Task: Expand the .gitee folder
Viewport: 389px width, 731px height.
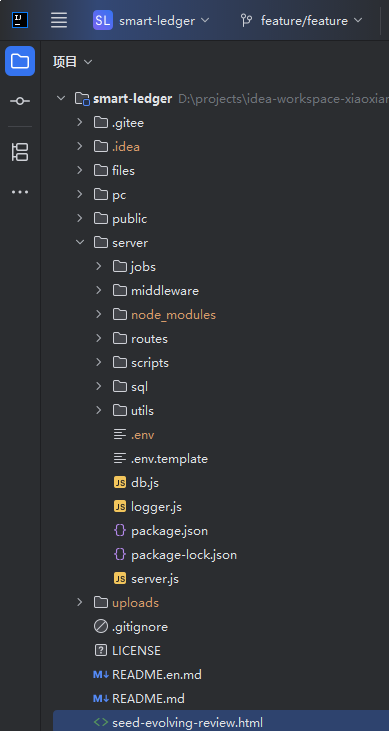Action: (x=80, y=123)
